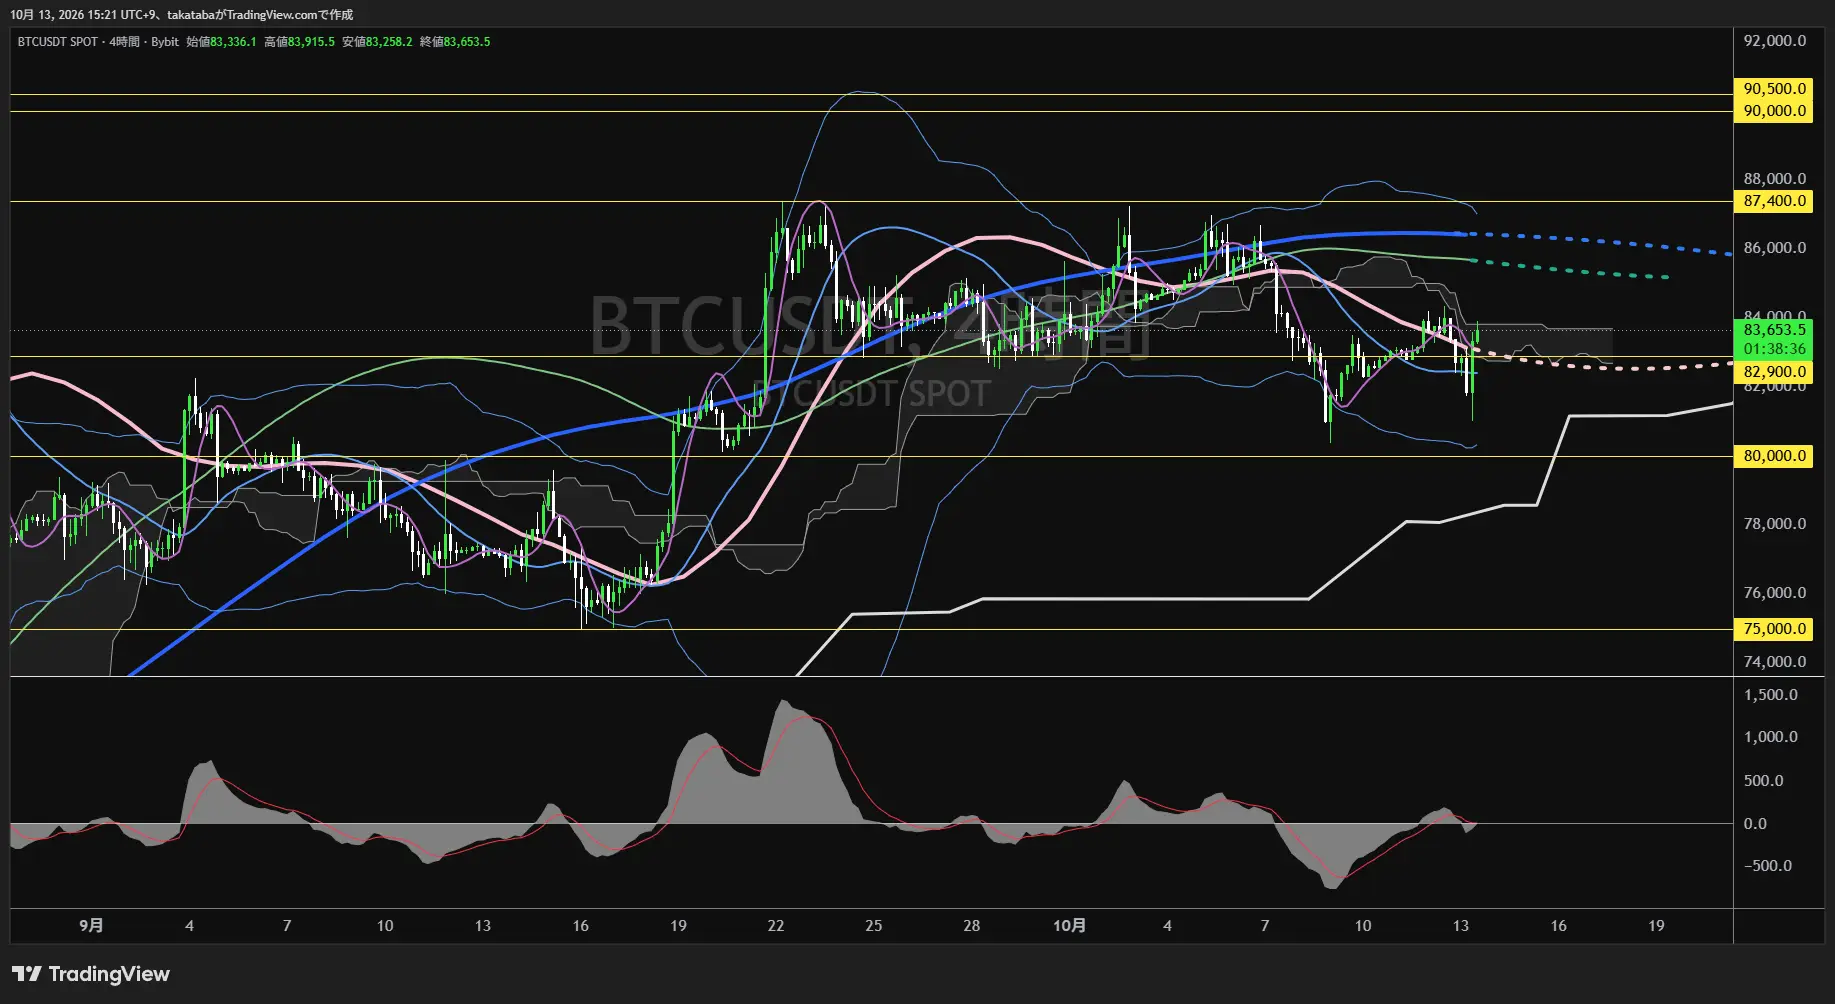Image resolution: width=1835 pixels, height=1004 pixels.
Task: Click the 82,900.0 price level label
Action: (x=1773, y=372)
